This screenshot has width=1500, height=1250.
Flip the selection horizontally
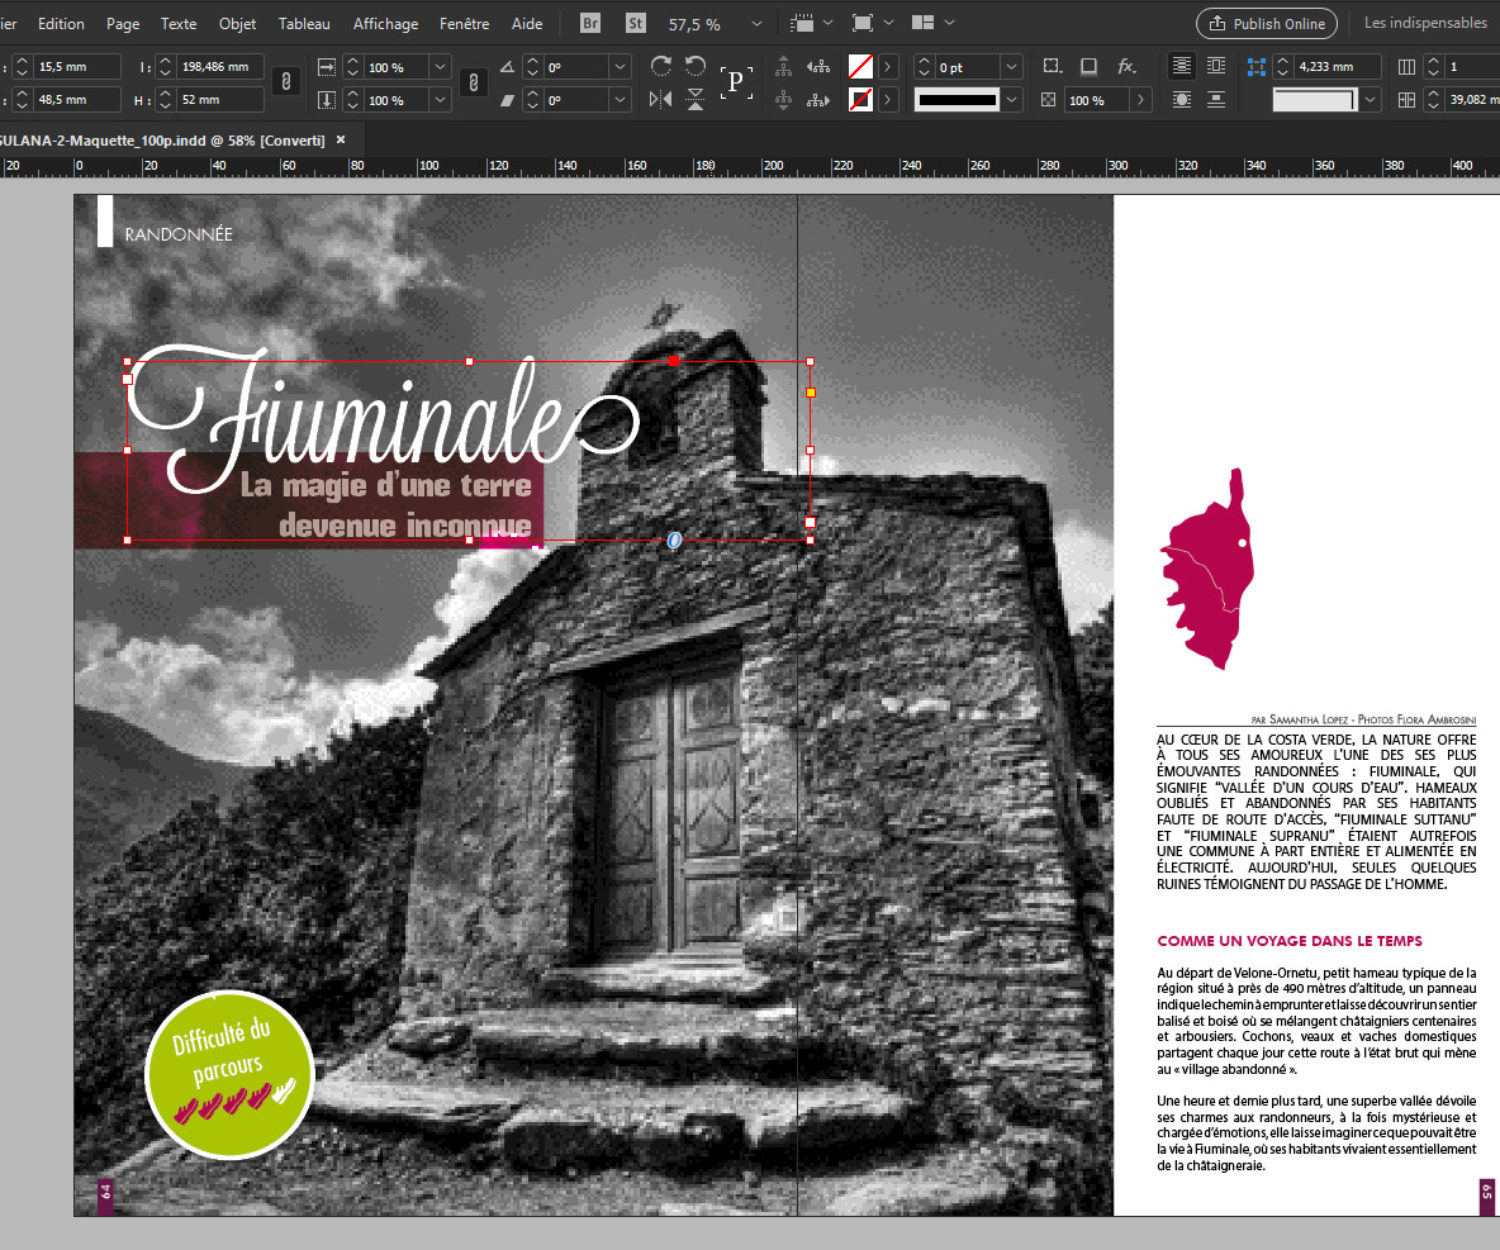click(661, 99)
